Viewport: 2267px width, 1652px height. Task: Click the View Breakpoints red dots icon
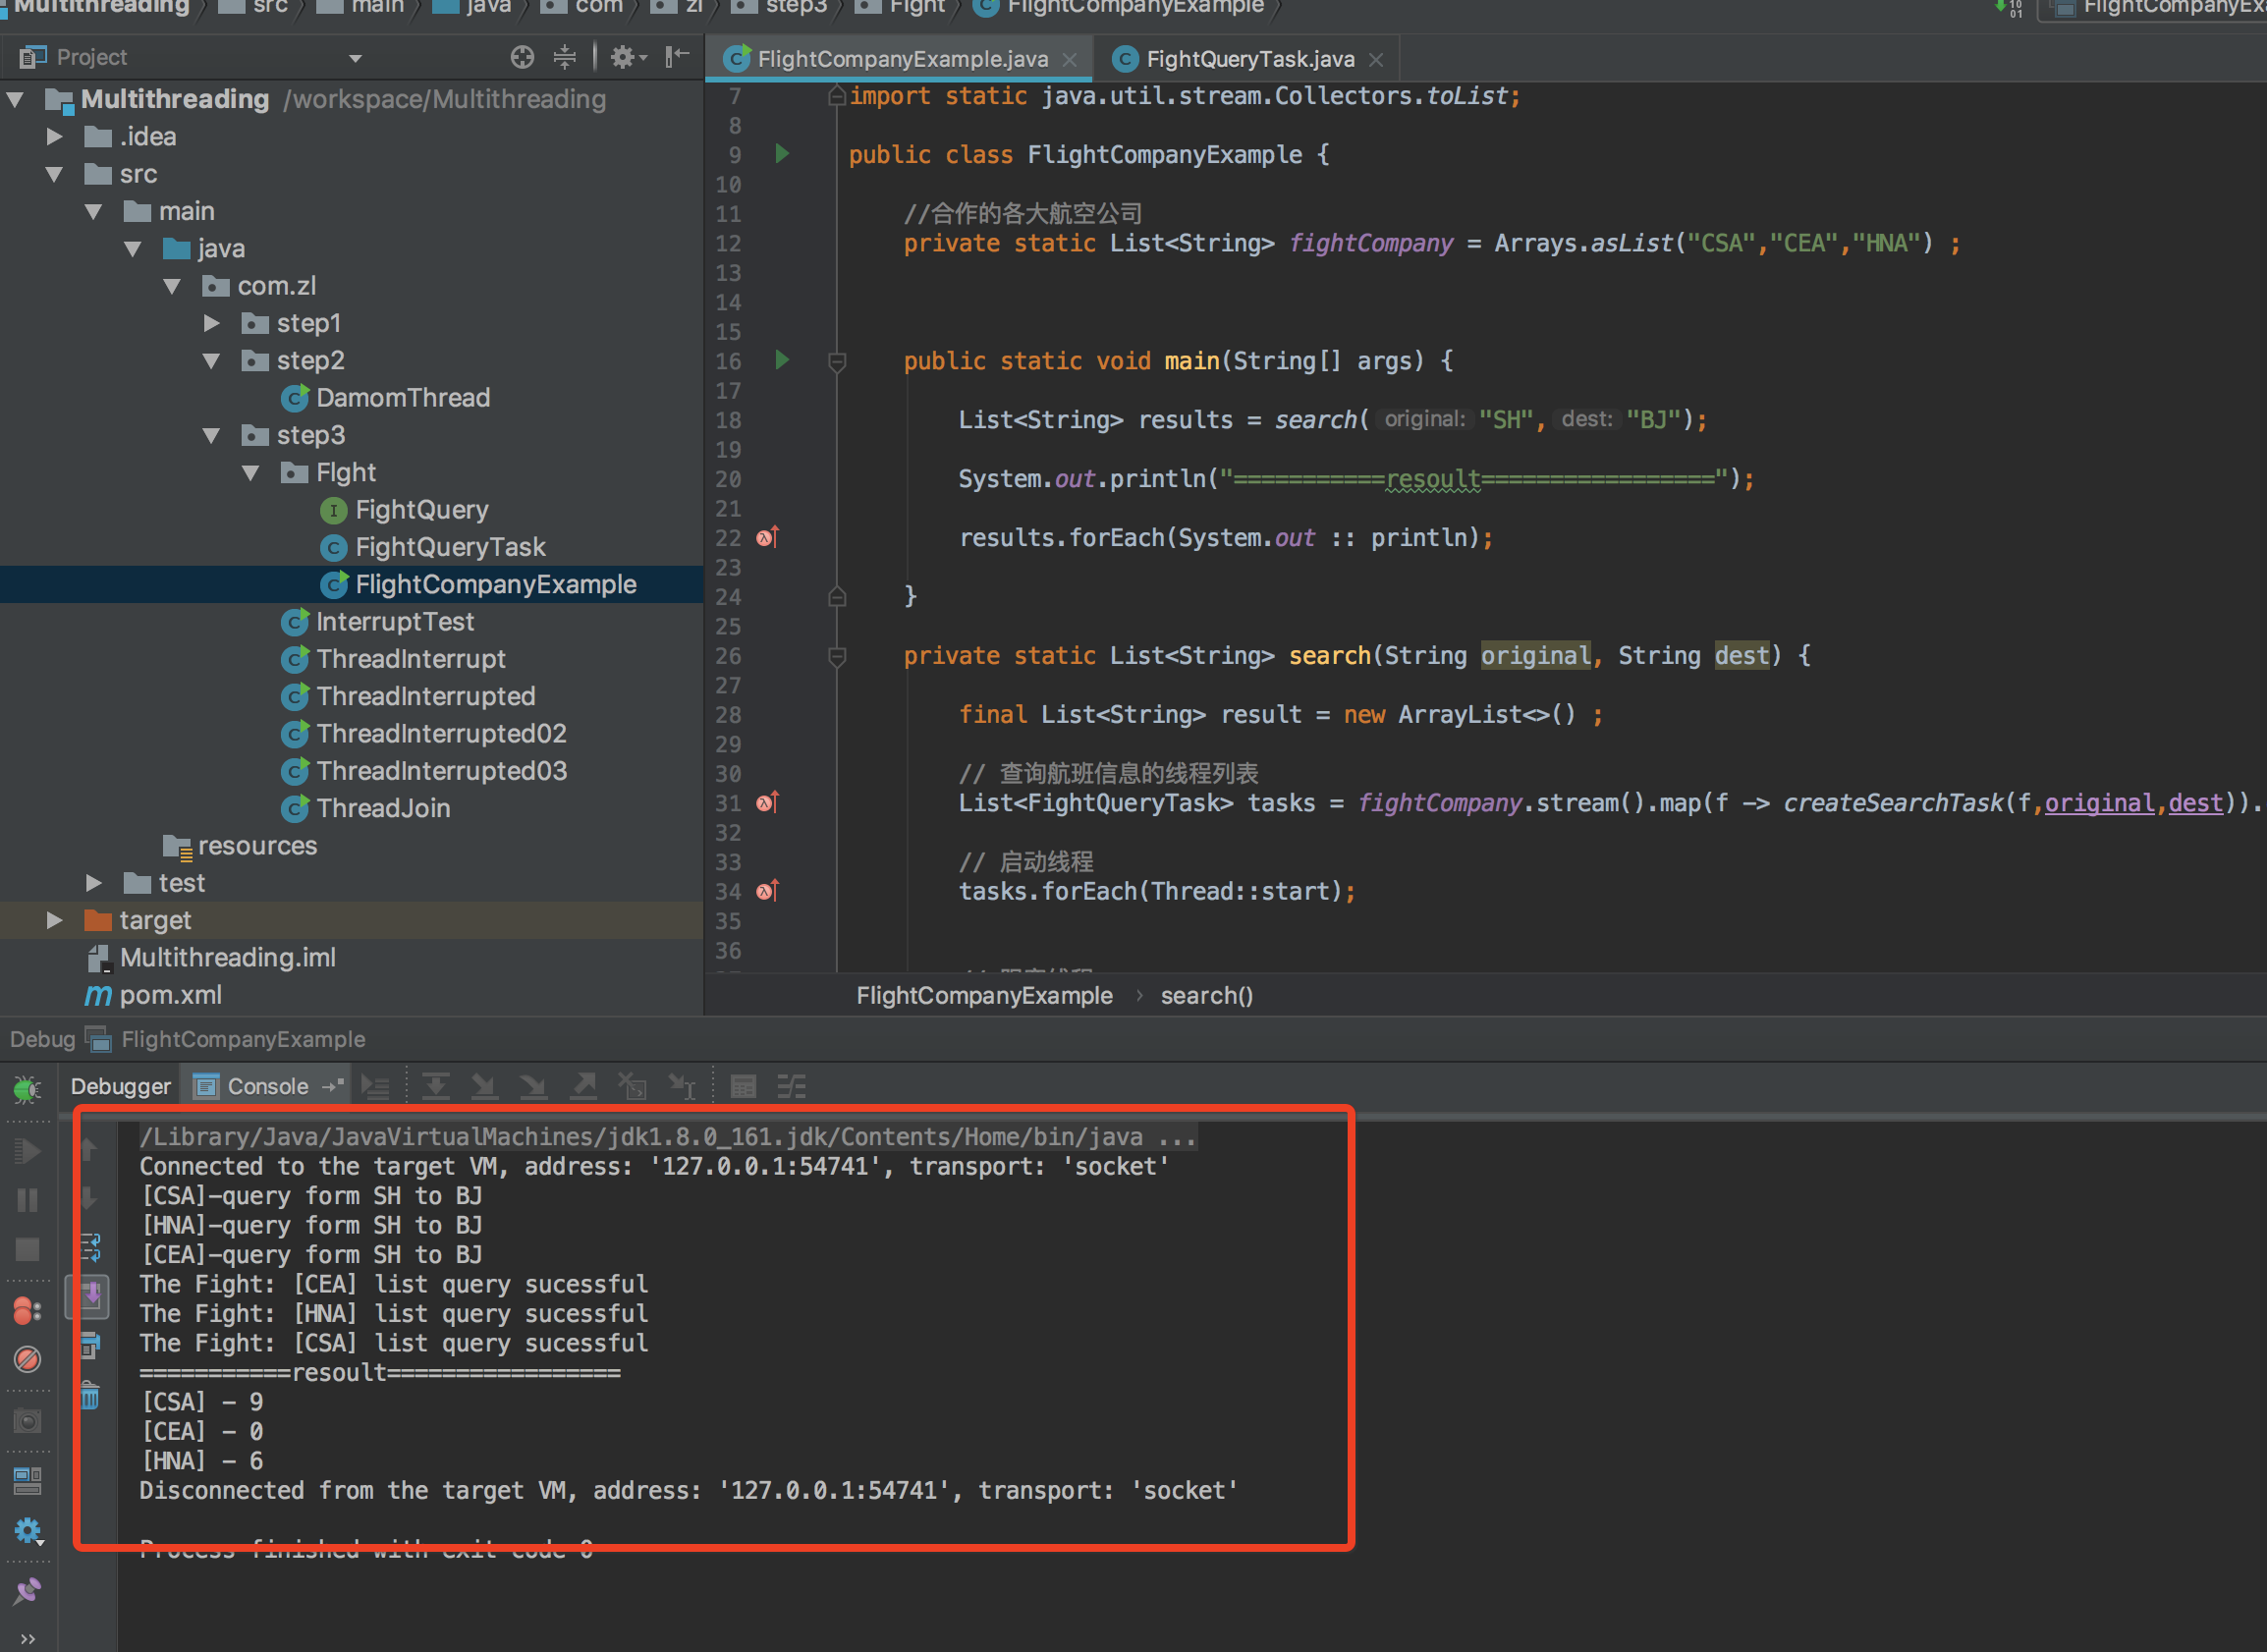click(27, 1311)
